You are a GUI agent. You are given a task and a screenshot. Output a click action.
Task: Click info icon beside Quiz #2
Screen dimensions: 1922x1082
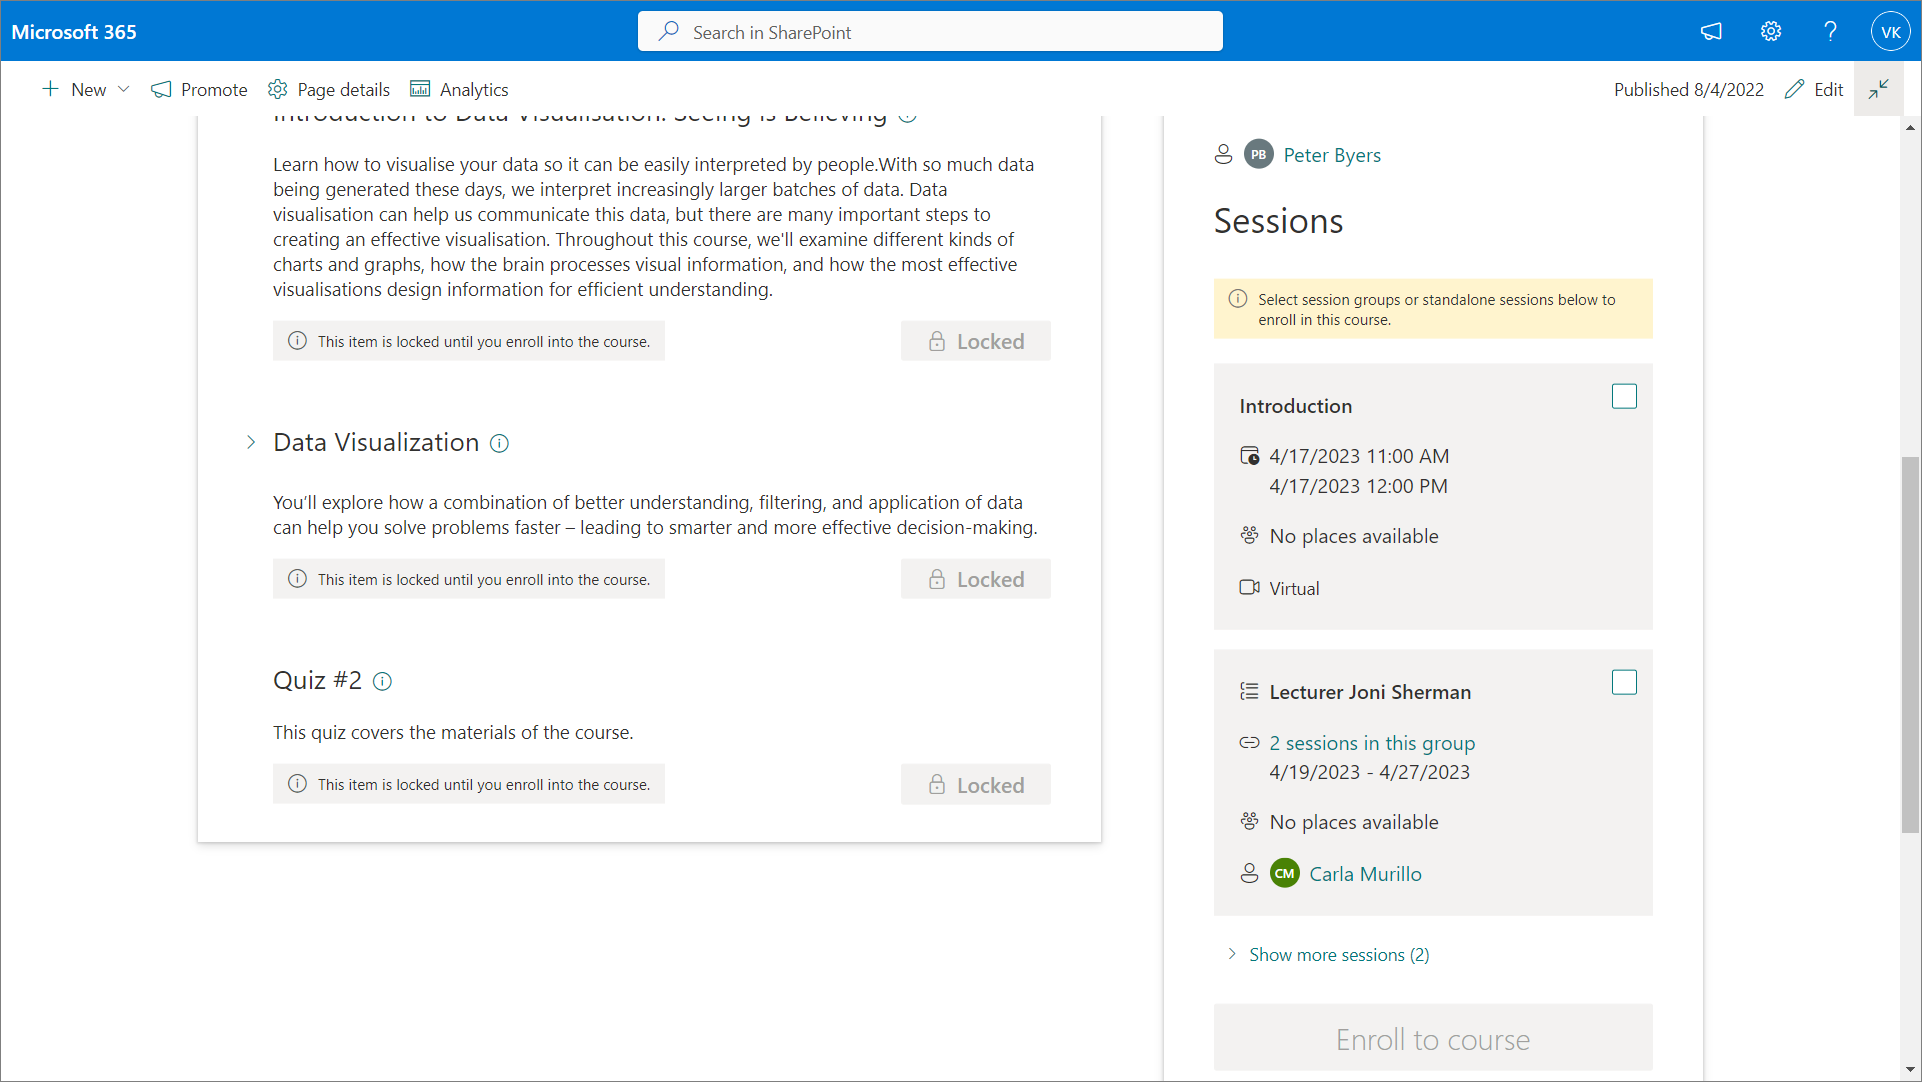pyautogui.click(x=382, y=681)
